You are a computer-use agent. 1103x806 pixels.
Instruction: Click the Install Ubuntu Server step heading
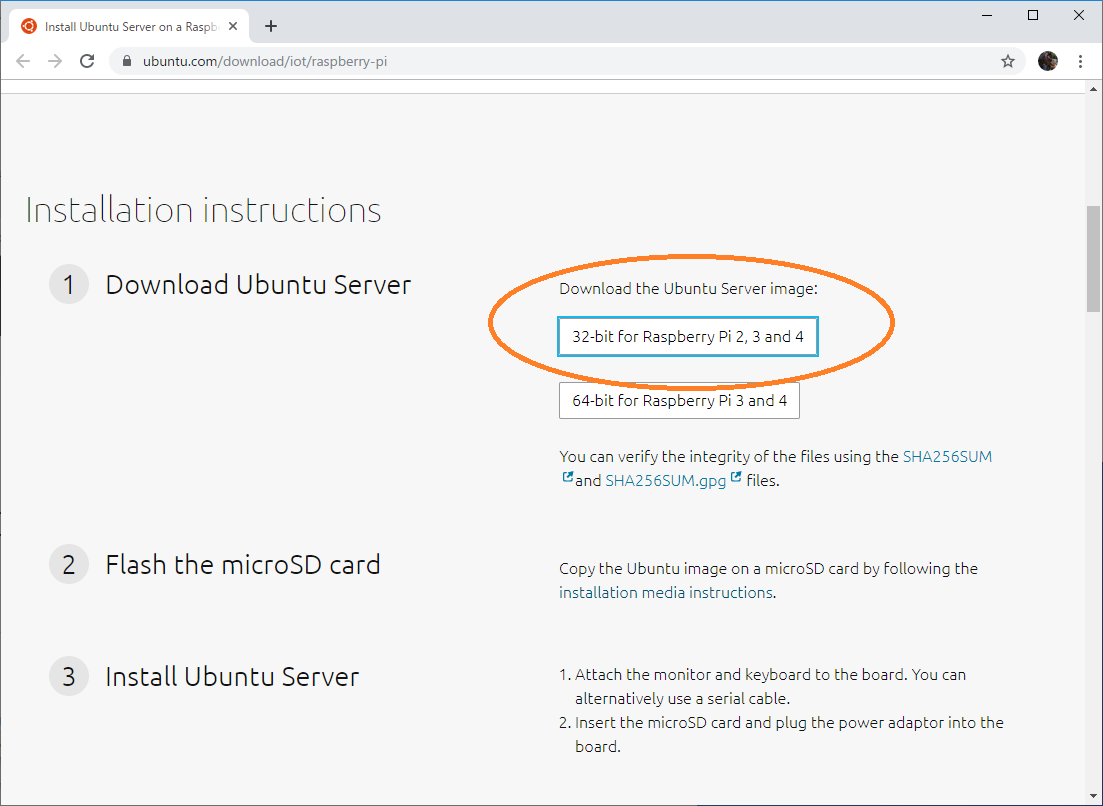pos(232,677)
